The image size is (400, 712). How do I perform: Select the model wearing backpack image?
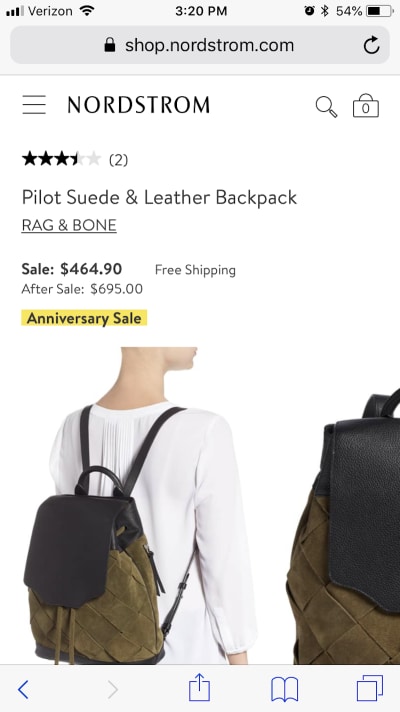(x=141, y=505)
